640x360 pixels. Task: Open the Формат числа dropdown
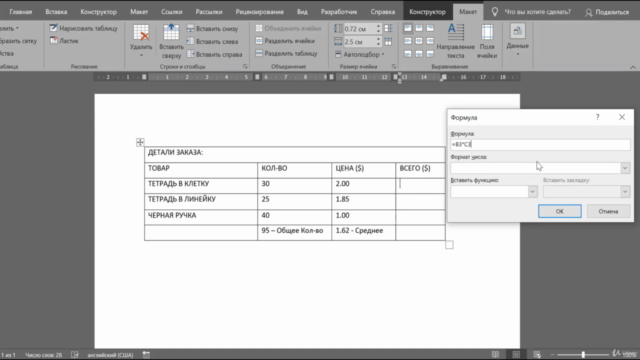click(625, 168)
